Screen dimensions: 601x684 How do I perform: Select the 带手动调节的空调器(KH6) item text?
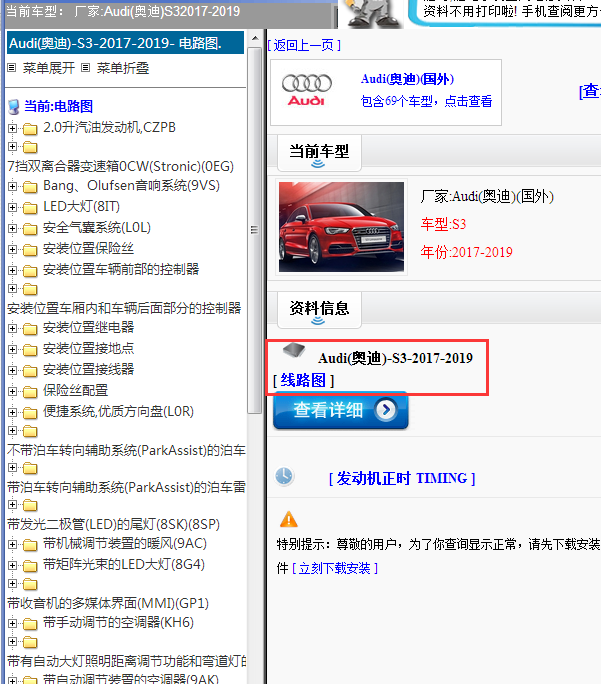coord(118,622)
